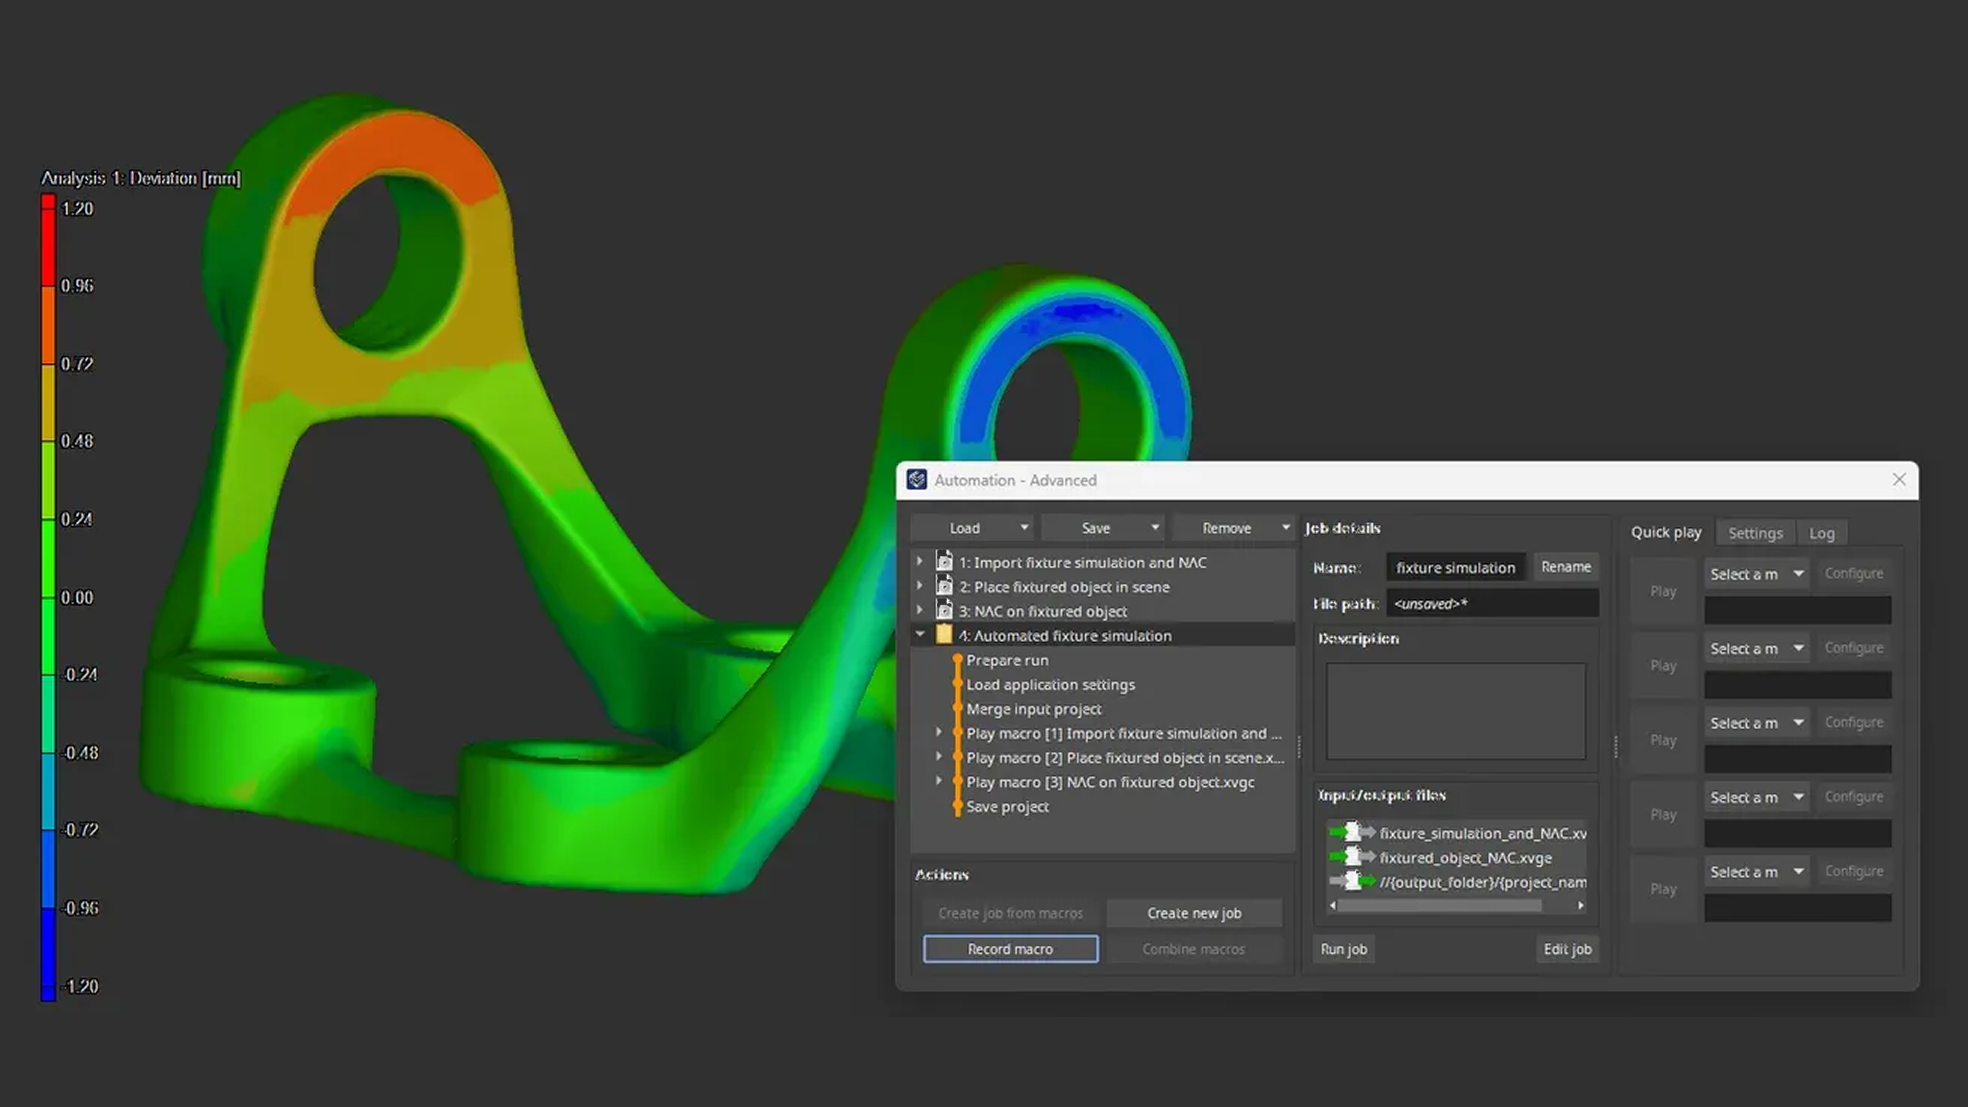Viewport: 1968px width, 1107px height.
Task: Click output file icon for output_folder path
Action: 1352,882
